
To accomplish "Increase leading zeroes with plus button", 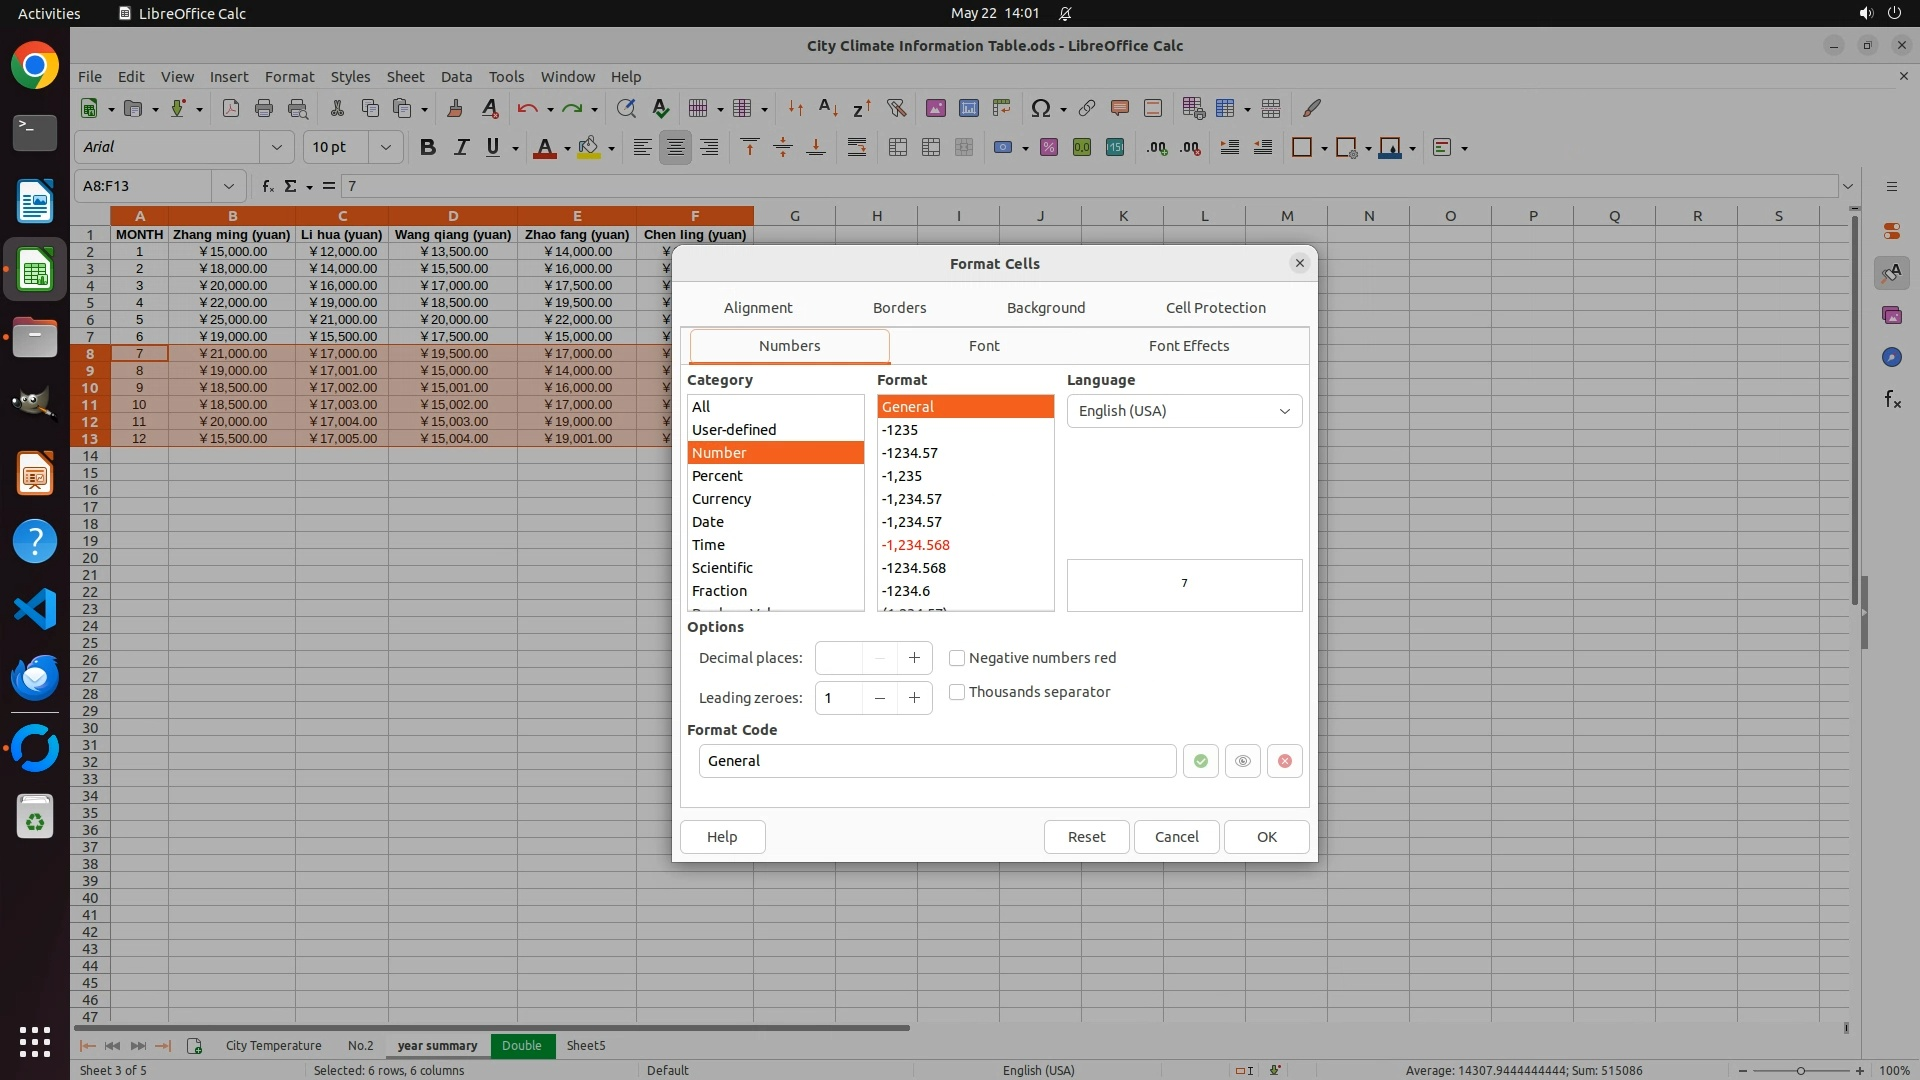I will pyautogui.click(x=914, y=698).
